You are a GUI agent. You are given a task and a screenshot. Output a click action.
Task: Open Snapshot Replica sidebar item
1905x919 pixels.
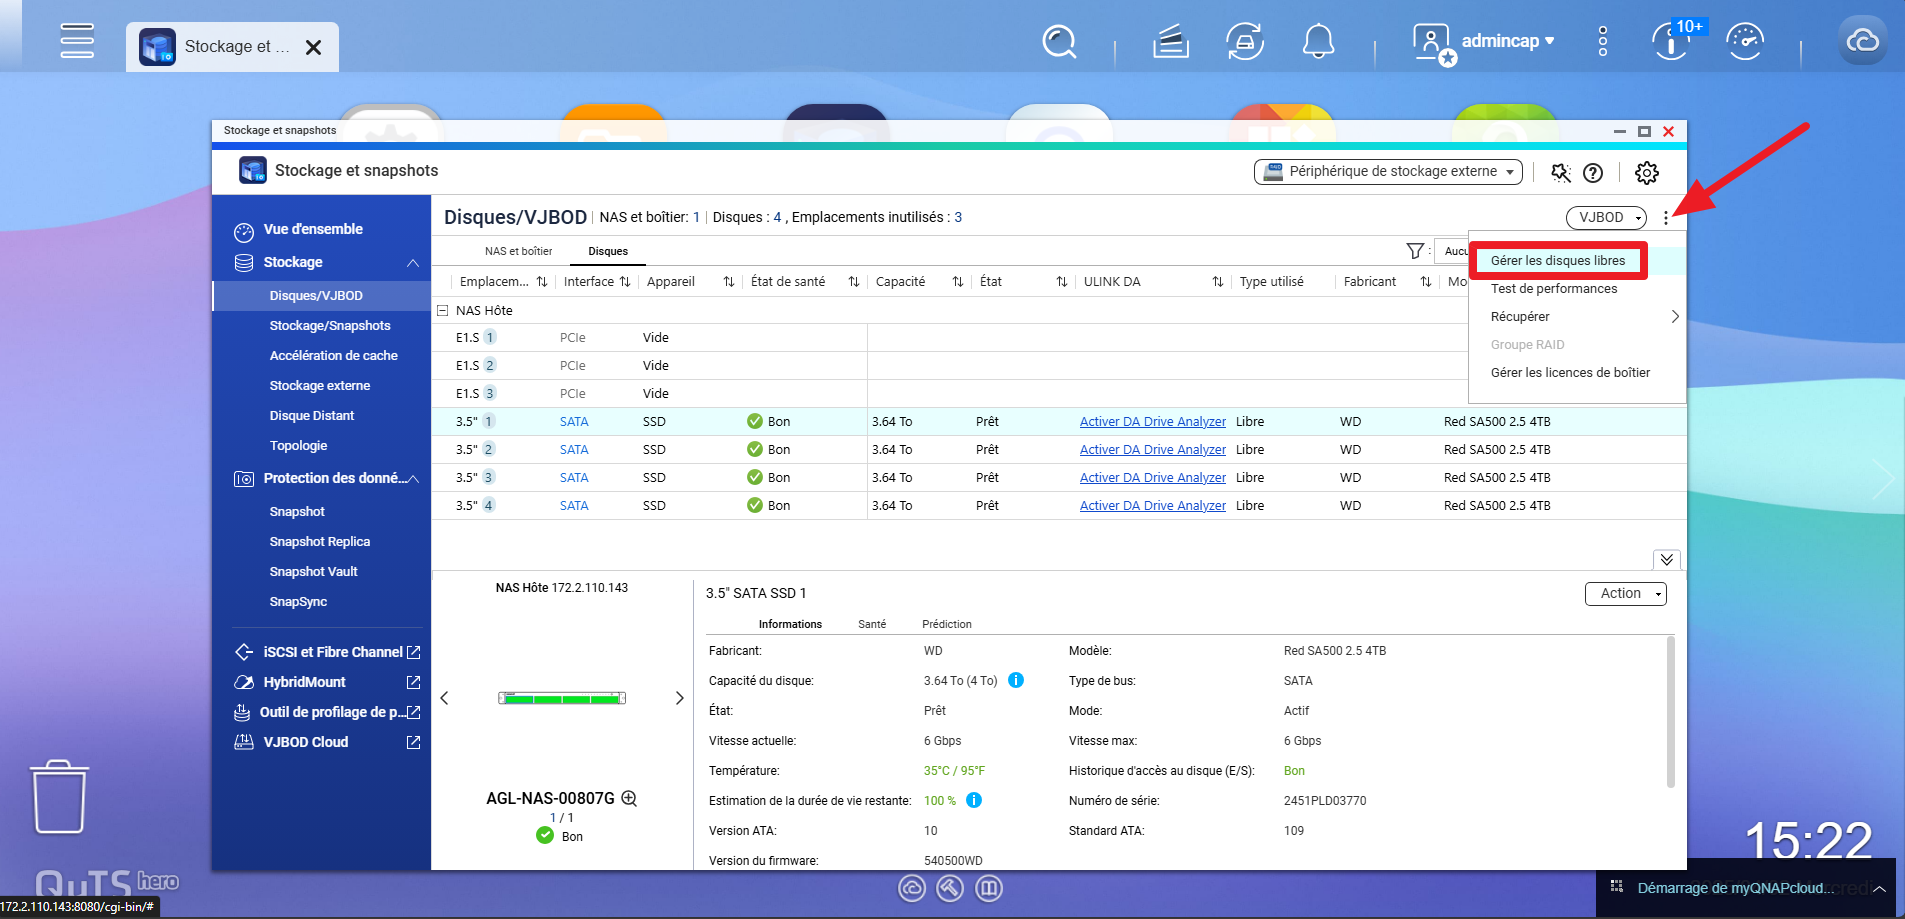(x=320, y=542)
